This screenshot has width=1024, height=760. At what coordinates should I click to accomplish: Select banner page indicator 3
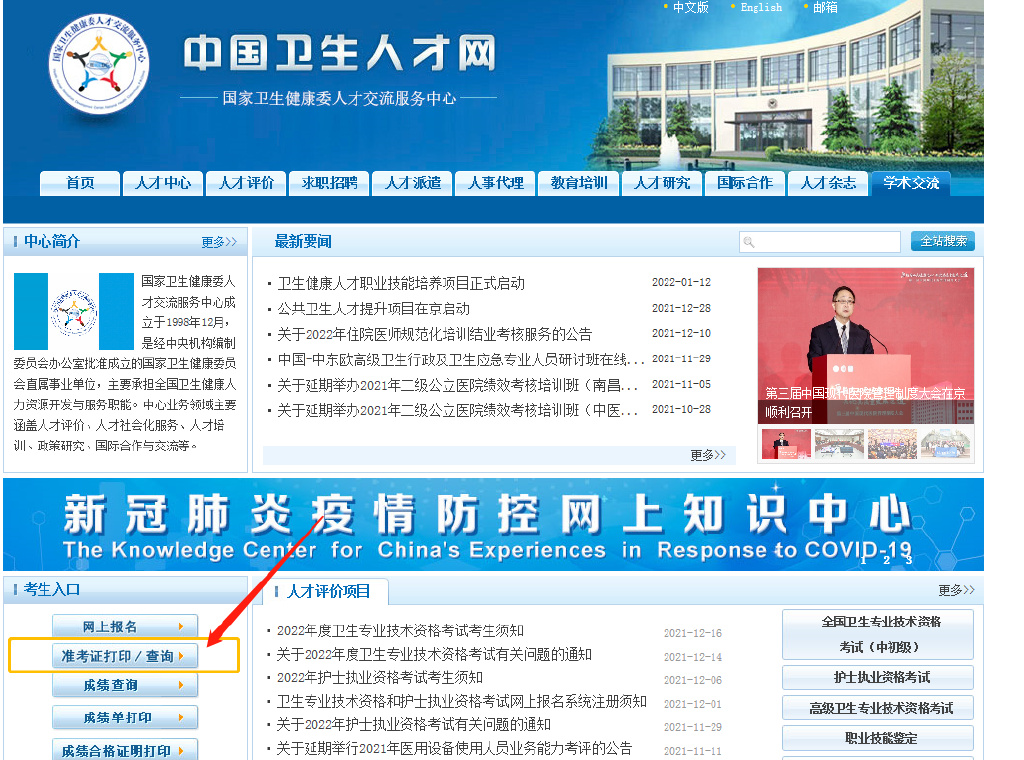(908, 560)
